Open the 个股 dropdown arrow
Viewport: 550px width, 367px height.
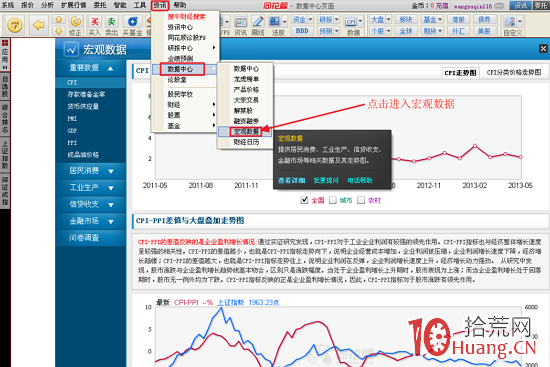click(388, 31)
